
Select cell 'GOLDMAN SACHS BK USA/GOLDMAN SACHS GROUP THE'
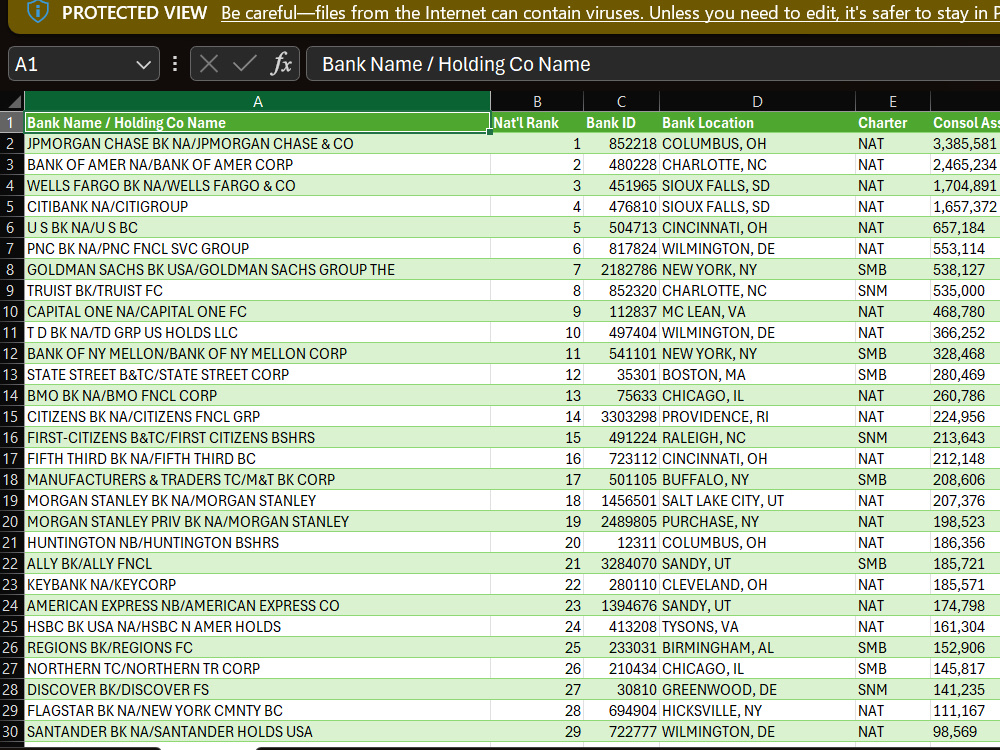coord(258,270)
